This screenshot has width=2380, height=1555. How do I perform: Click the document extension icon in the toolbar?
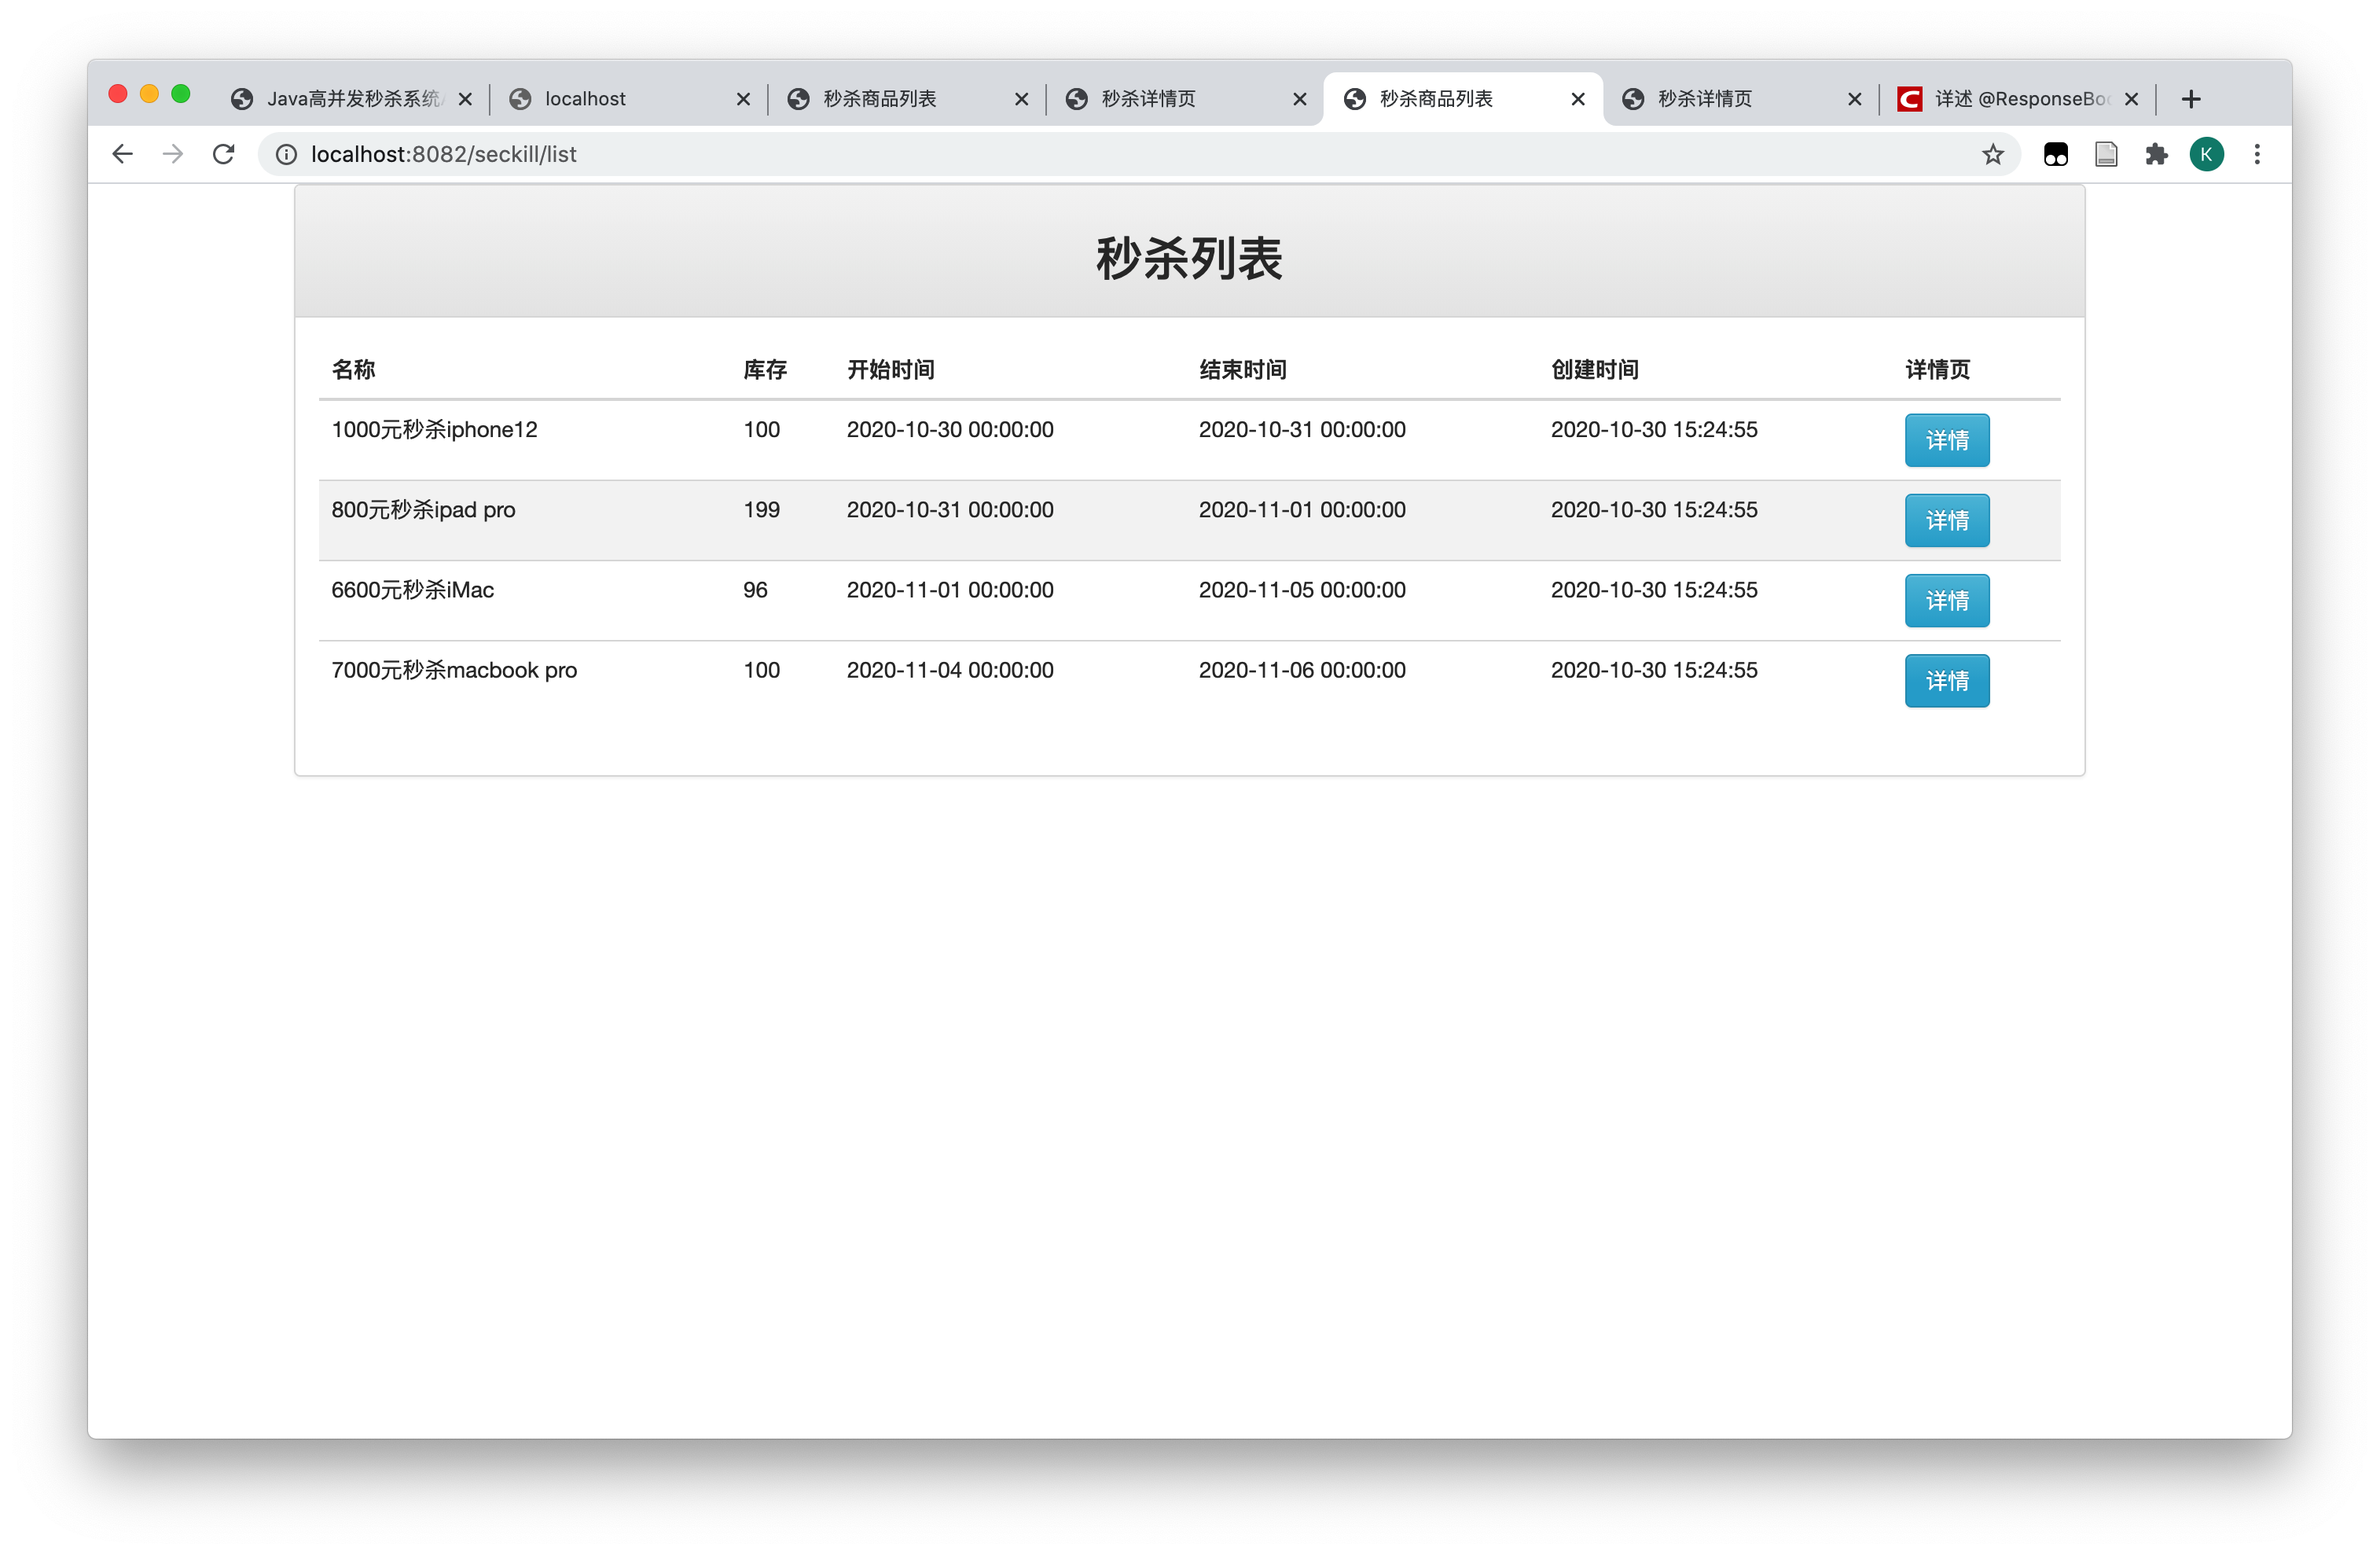click(x=2106, y=154)
